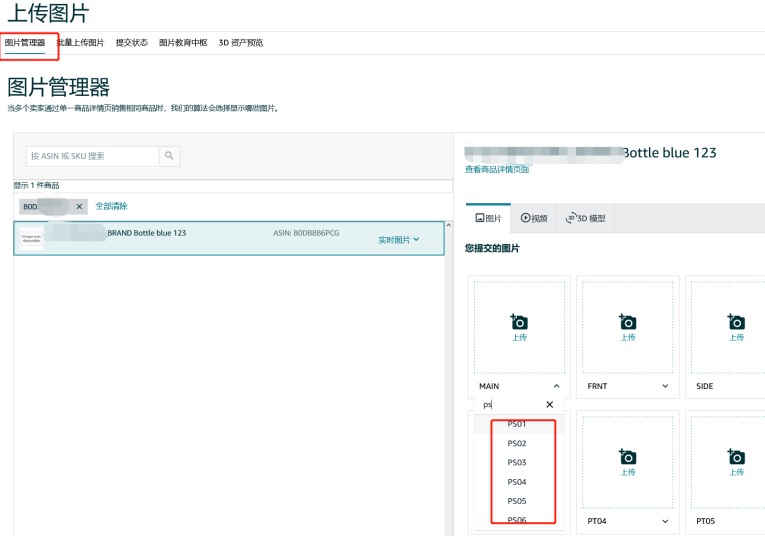Open 查看商品详情页面 link
Screen dimensions: 765x536
pos(497,170)
